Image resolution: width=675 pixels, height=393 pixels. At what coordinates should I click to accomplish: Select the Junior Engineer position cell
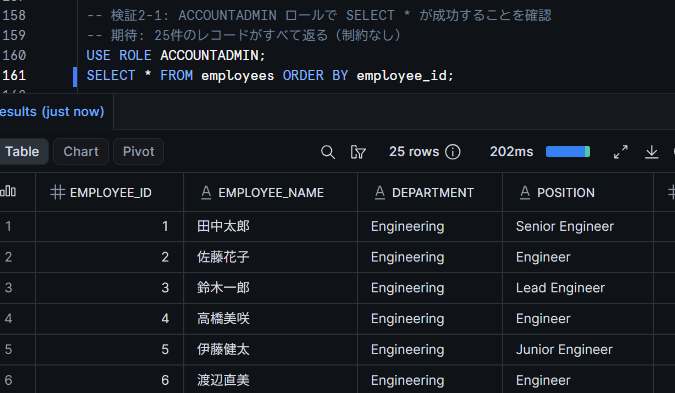pos(578,349)
